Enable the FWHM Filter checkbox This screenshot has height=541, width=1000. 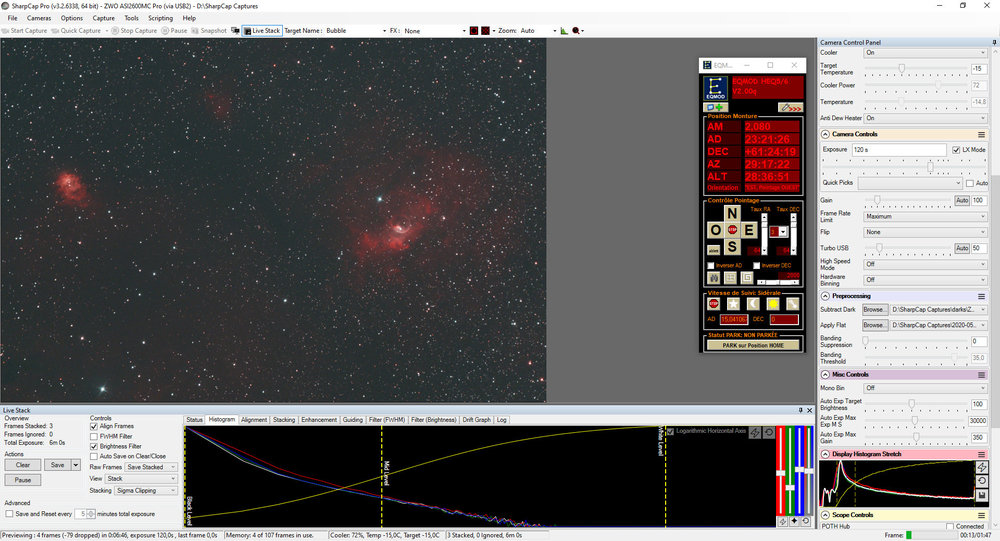(95, 436)
